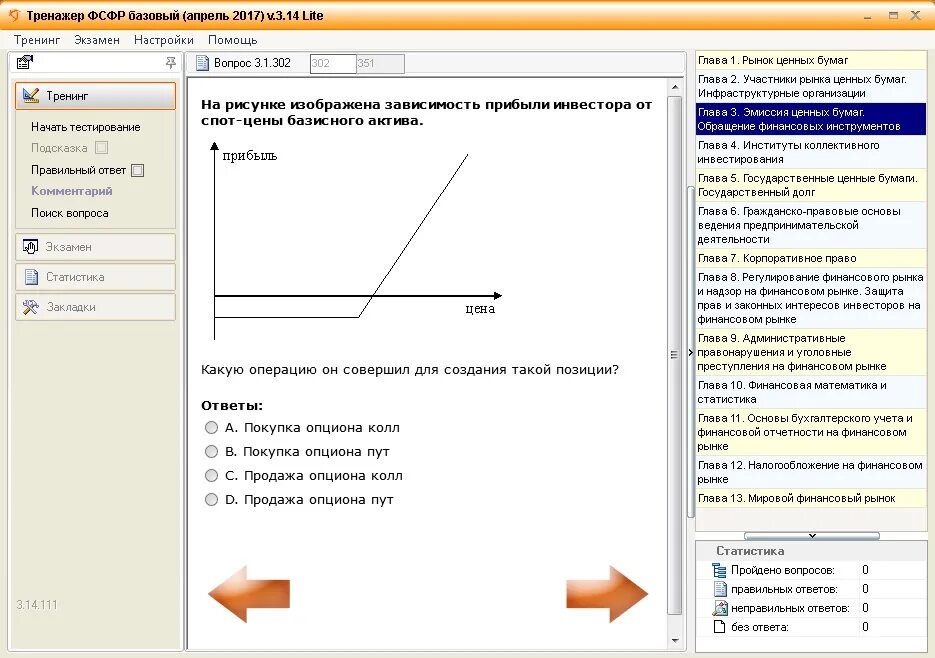
Task: Select Глава 1. Рынок ценных бумаг
Action: tap(810, 60)
